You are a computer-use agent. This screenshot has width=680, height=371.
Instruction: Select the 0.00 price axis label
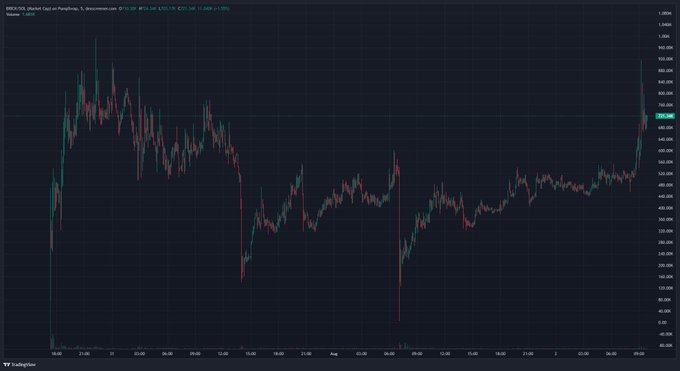(x=662, y=322)
